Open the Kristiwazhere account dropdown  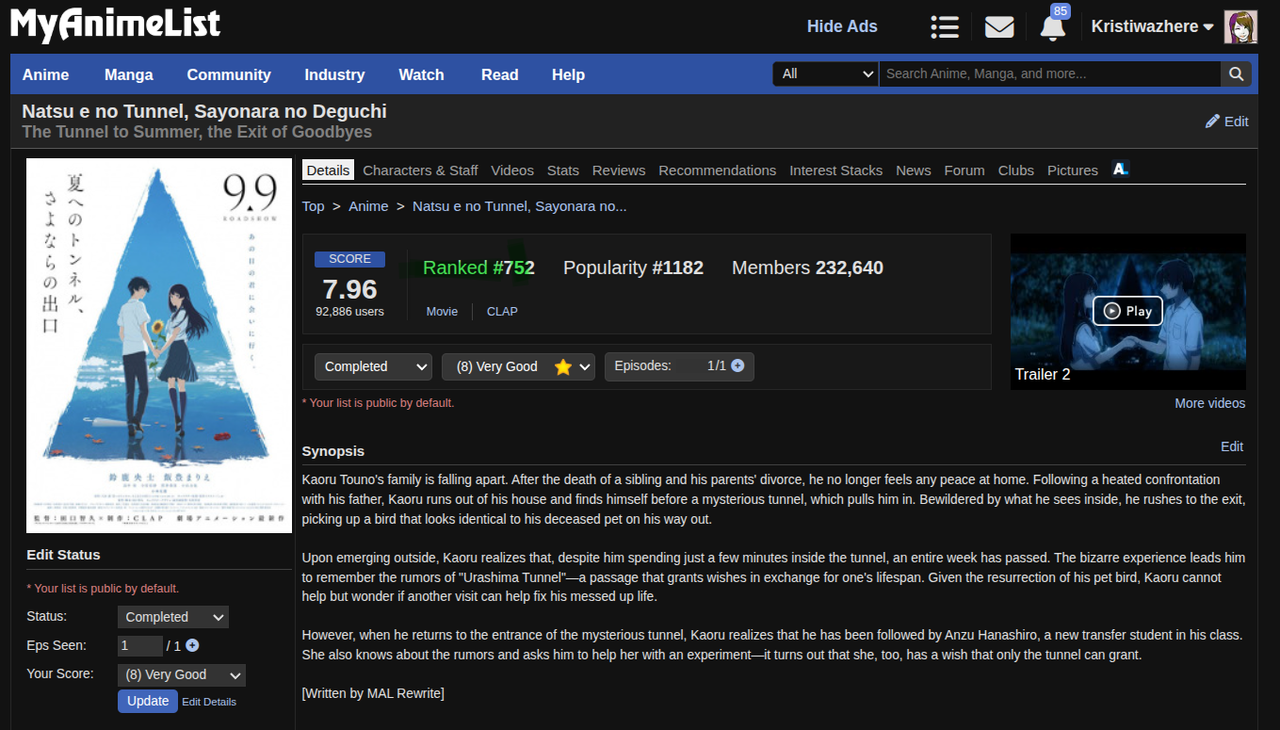[1152, 27]
